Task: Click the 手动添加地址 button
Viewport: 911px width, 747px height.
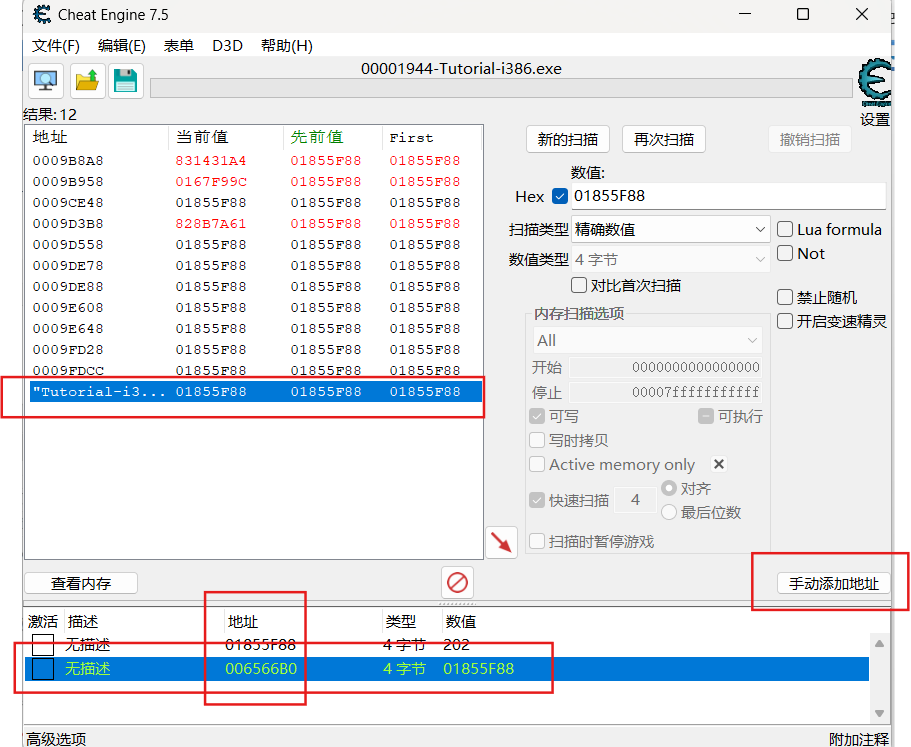Action: [x=833, y=583]
